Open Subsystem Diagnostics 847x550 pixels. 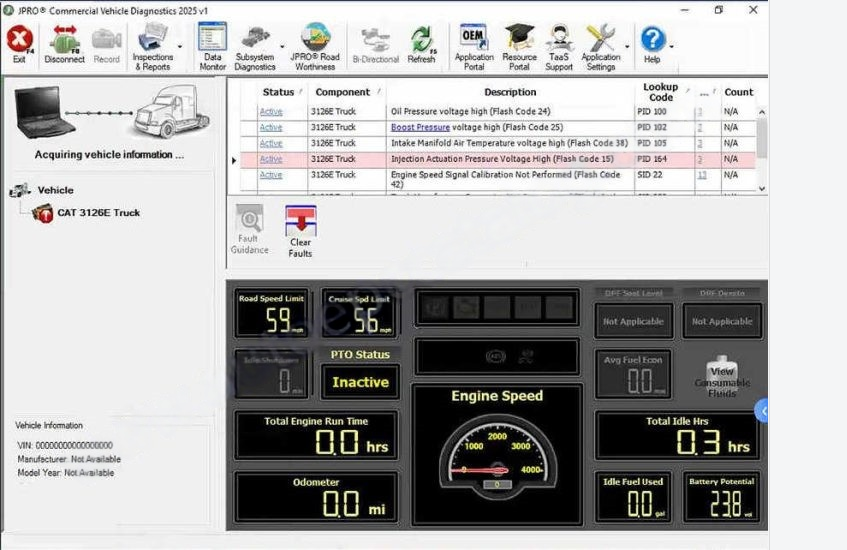(x=255, y=47)
